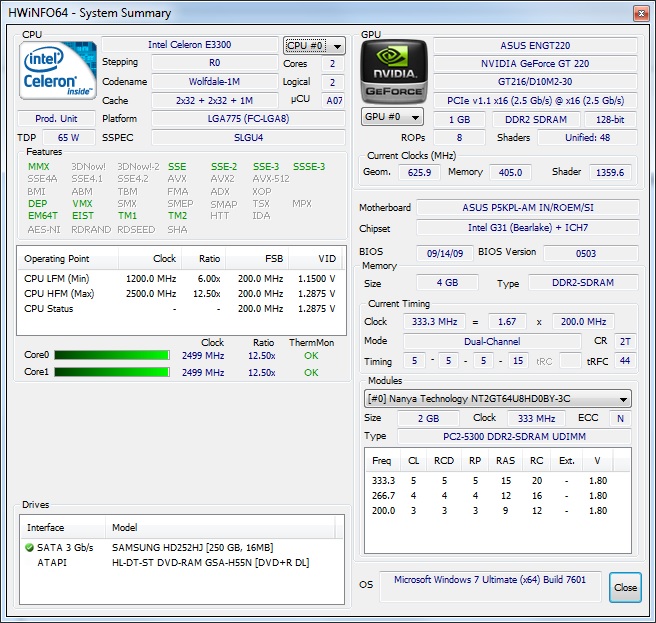Click the BIOS Version value 0503
Screen dimensions: 656x623
pyautogui.click(x=591, y=254)
